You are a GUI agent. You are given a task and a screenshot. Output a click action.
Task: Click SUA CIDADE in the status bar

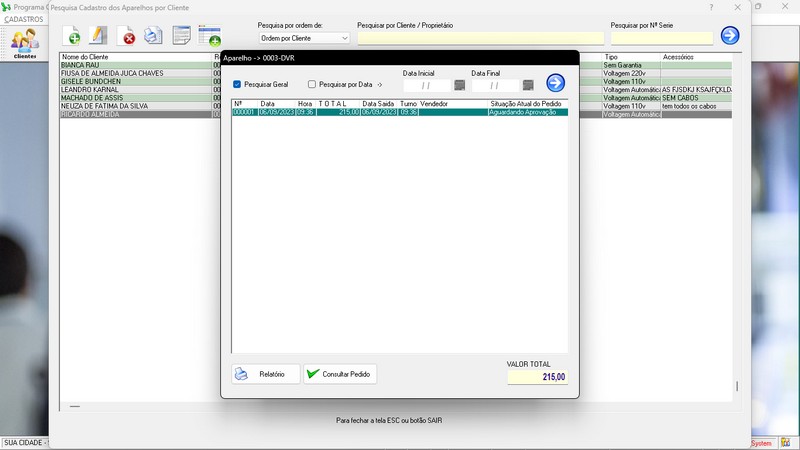pos(24,443)
